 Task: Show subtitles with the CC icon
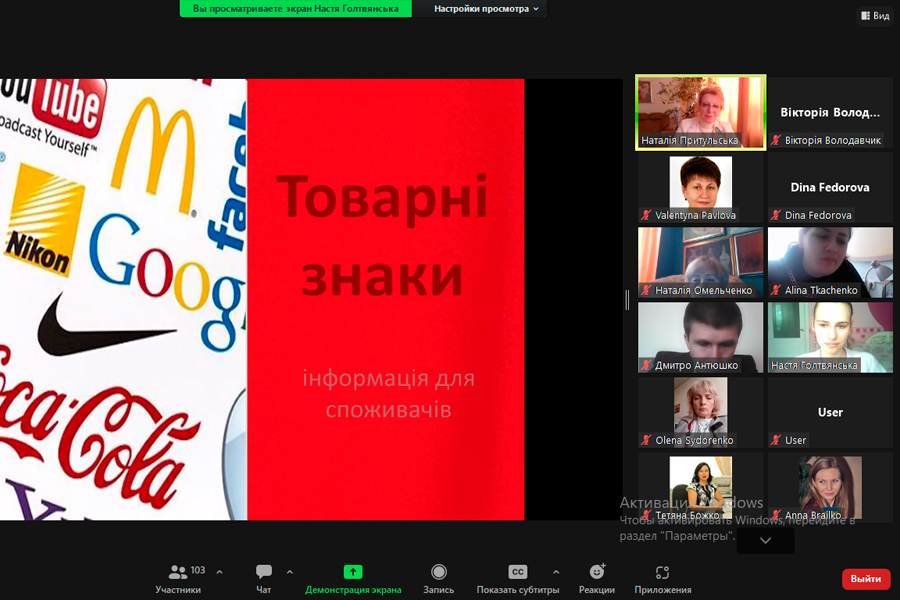tap(517, 572)
